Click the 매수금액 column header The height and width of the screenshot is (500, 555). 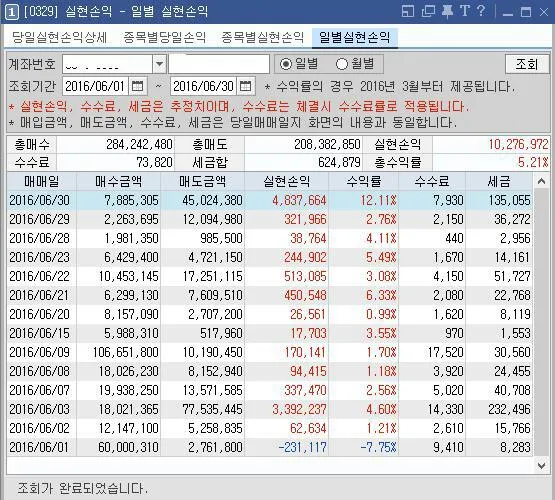pyautogui.click(x=118, y=182)
